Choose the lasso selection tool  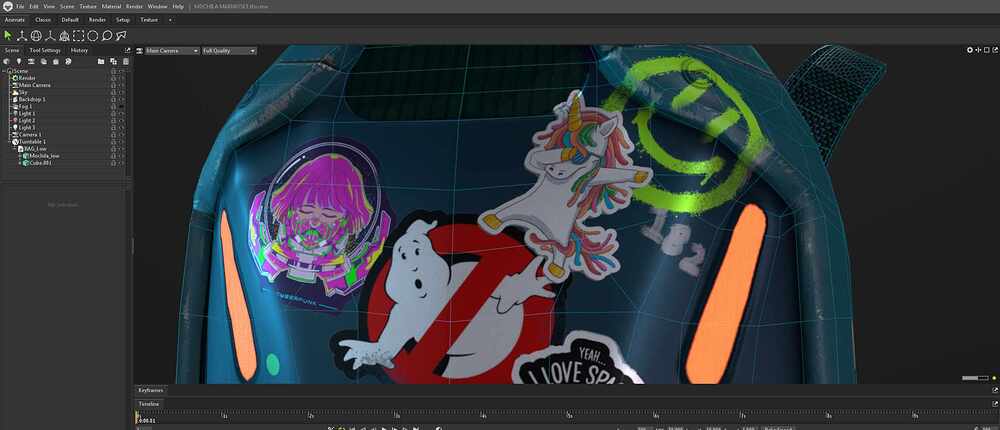coord(107,36)
